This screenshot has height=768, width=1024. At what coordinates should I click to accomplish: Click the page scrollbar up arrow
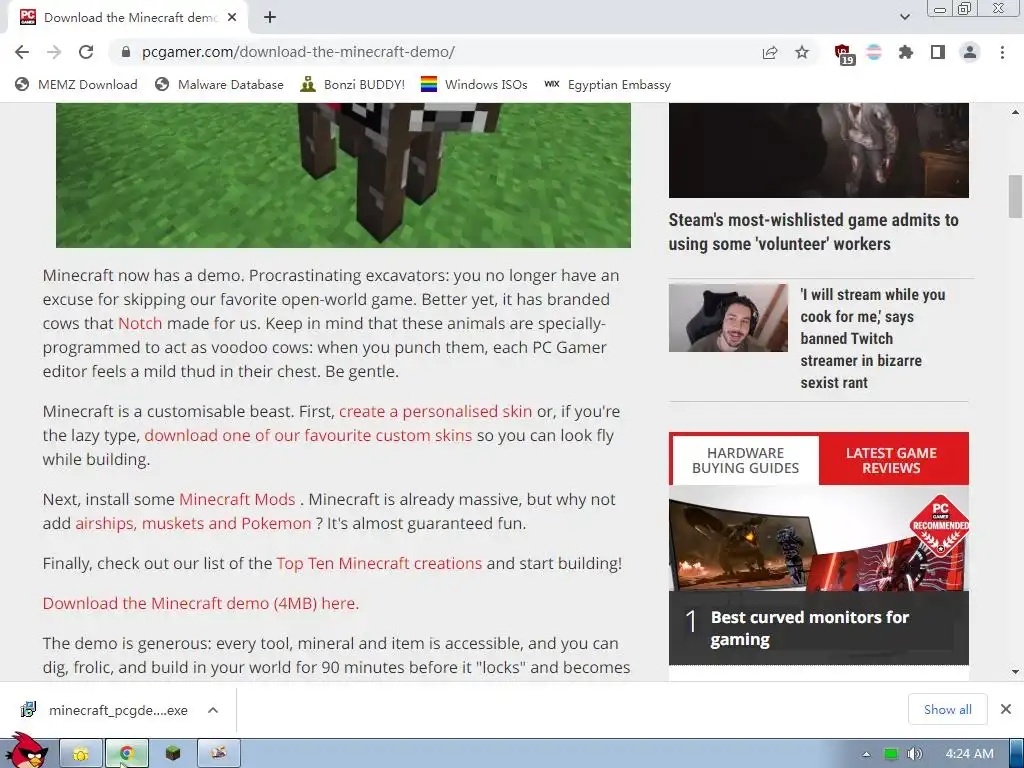click(x=1015, y=112)
